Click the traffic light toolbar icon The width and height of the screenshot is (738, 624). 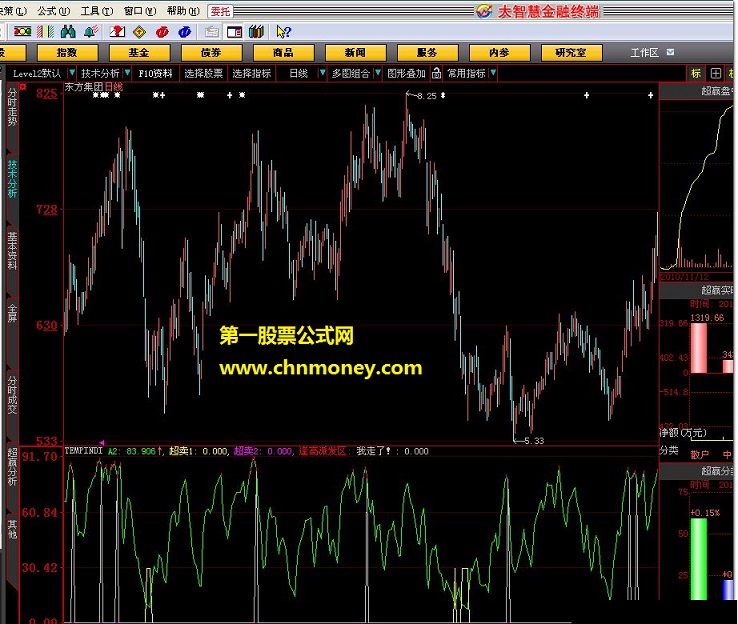(x=22, y=32)
